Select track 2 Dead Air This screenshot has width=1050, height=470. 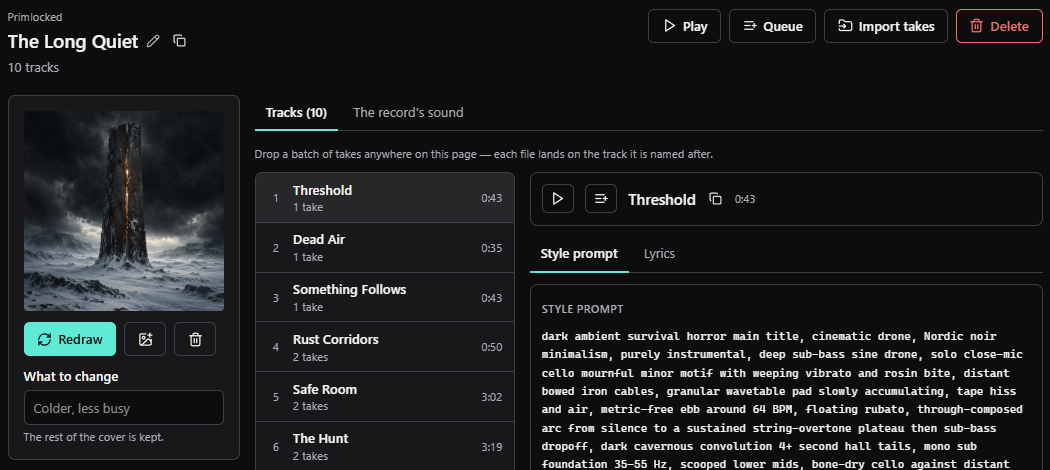(385, 248)
